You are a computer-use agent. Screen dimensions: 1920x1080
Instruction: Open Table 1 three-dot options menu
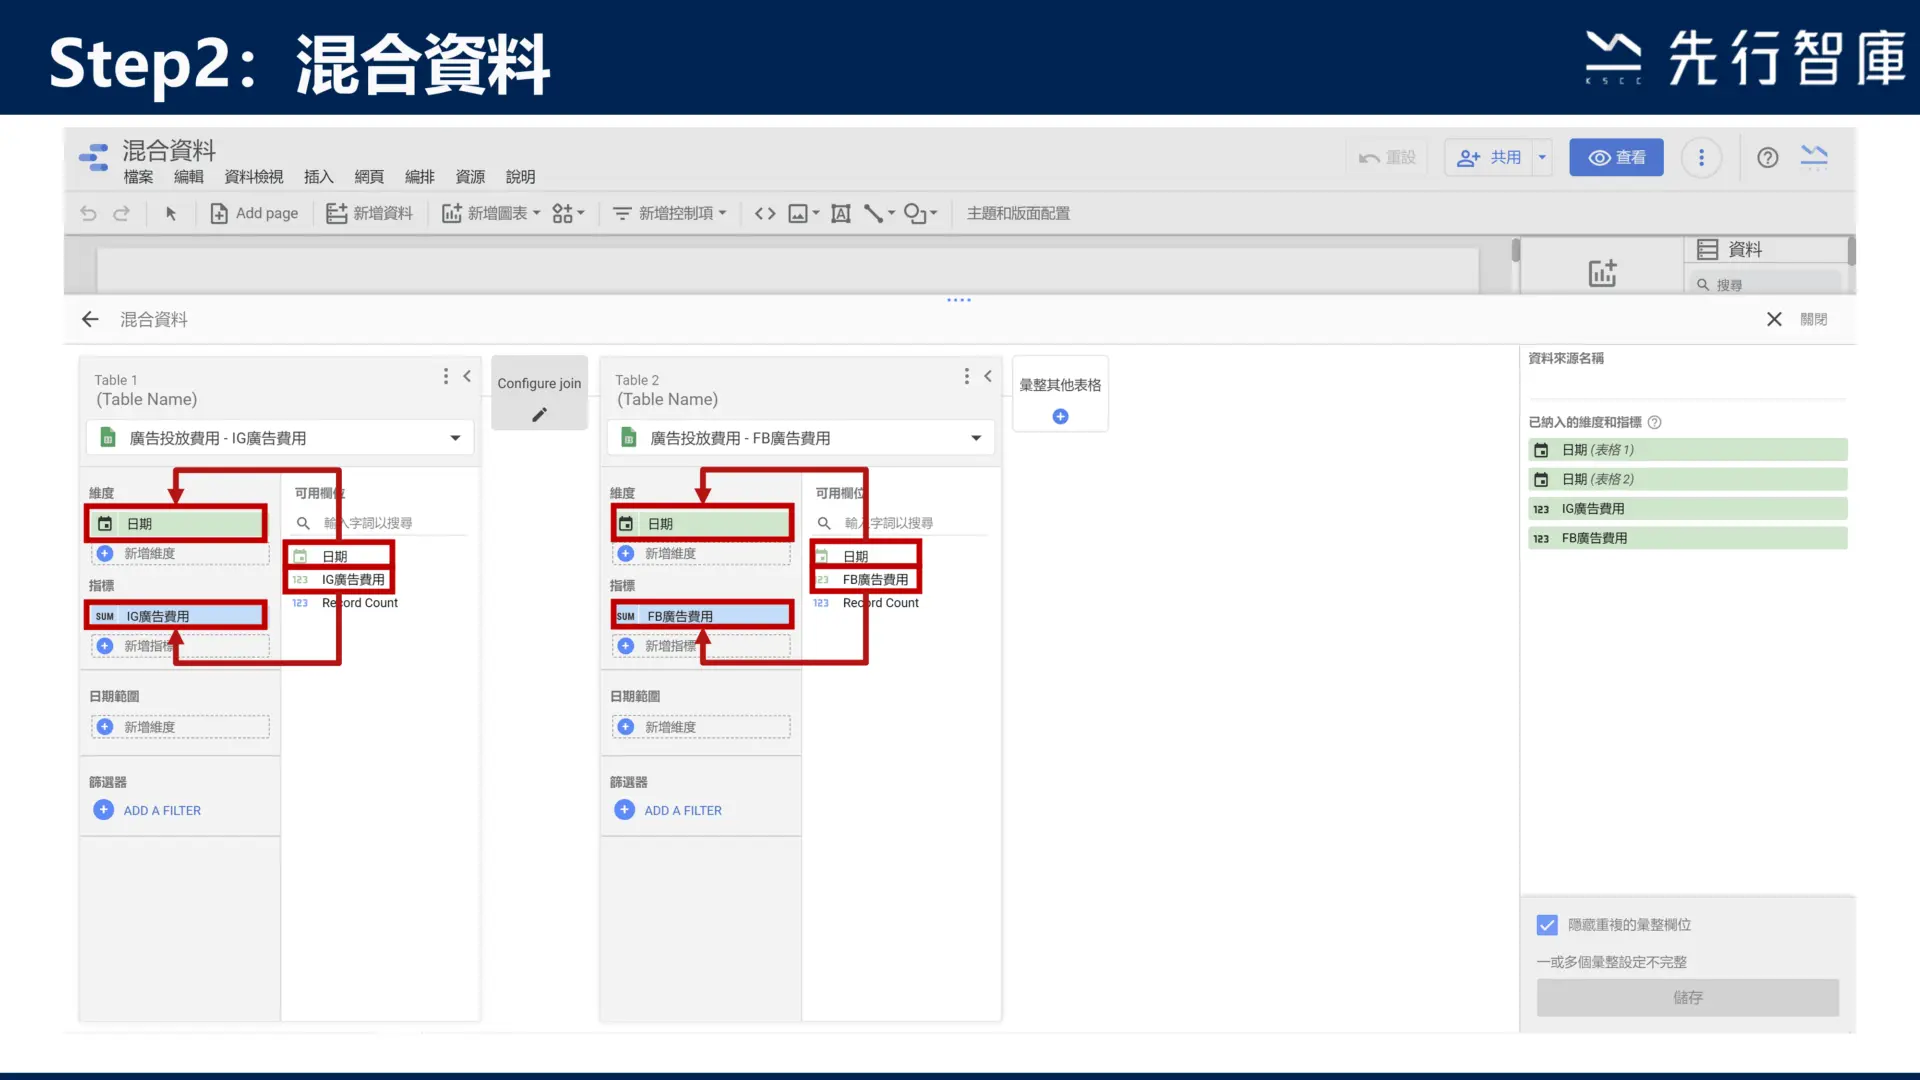click(x=446, y=376)
